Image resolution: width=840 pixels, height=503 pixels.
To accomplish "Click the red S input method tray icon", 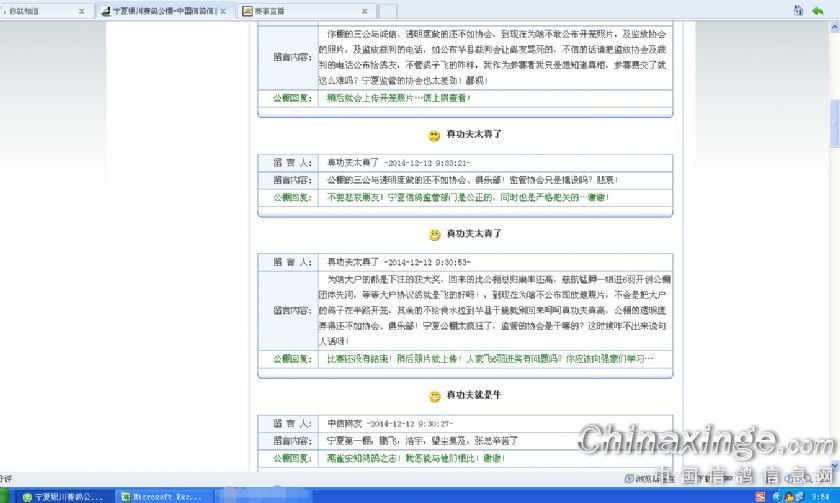I will click(x=761, y=496).
